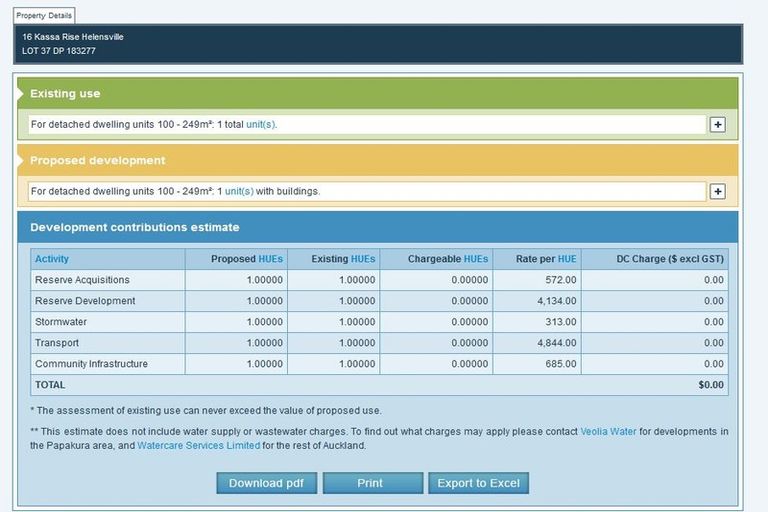The image size is (768, 512).
Task: Click the Existing use section header
Action: point(65,94)
